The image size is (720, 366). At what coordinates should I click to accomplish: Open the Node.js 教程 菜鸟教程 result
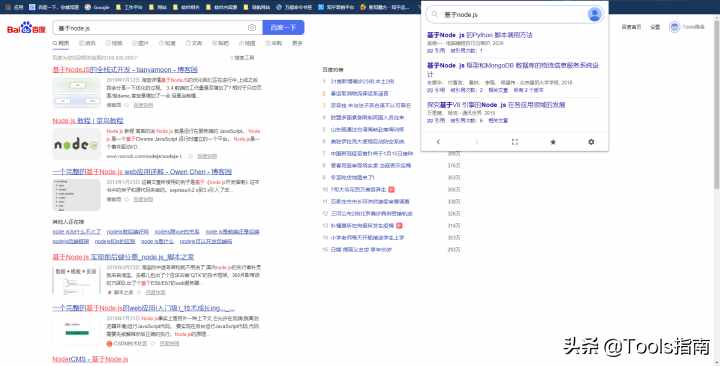pos(88,121)
